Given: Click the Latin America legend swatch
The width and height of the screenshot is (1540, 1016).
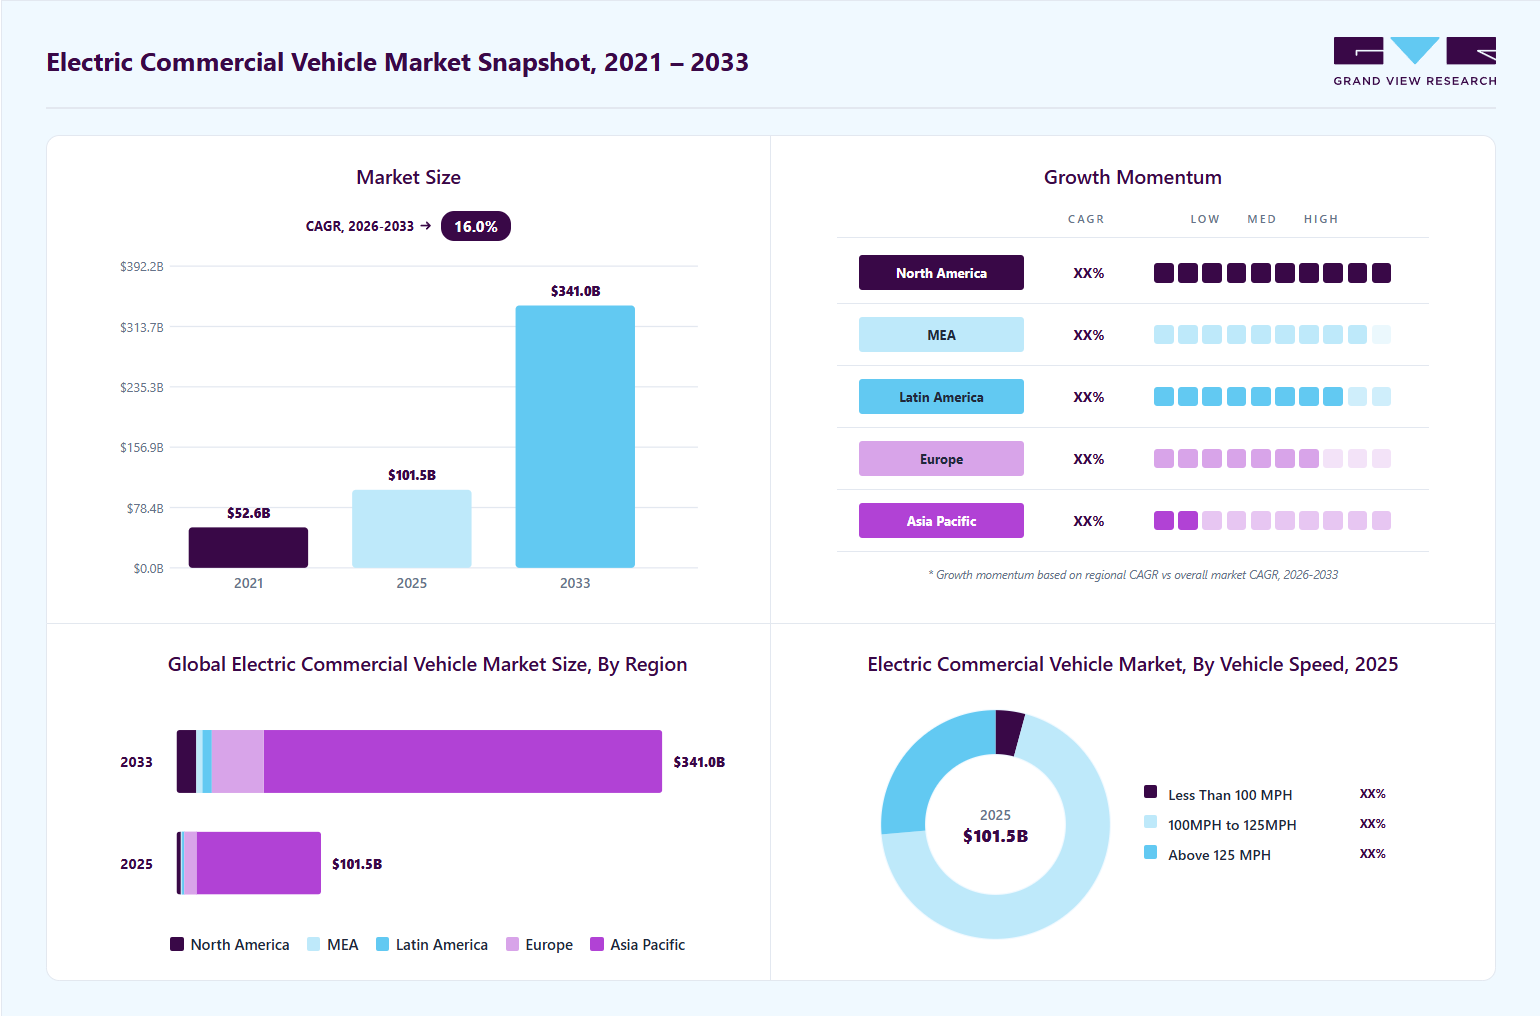Looking at the screenshot, I should pos(382,944).
